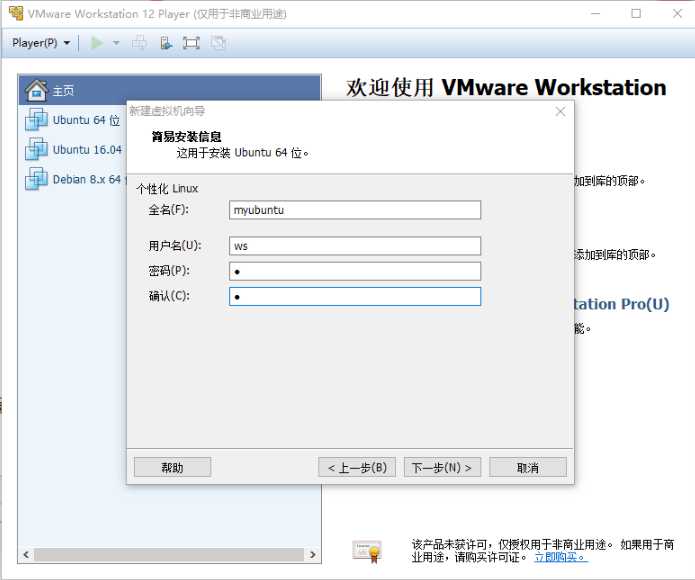This screenshot has height=580, width=695.
Task: Click the Ubuntu 16.04 VM icon
Action: (x=36, y=149)
